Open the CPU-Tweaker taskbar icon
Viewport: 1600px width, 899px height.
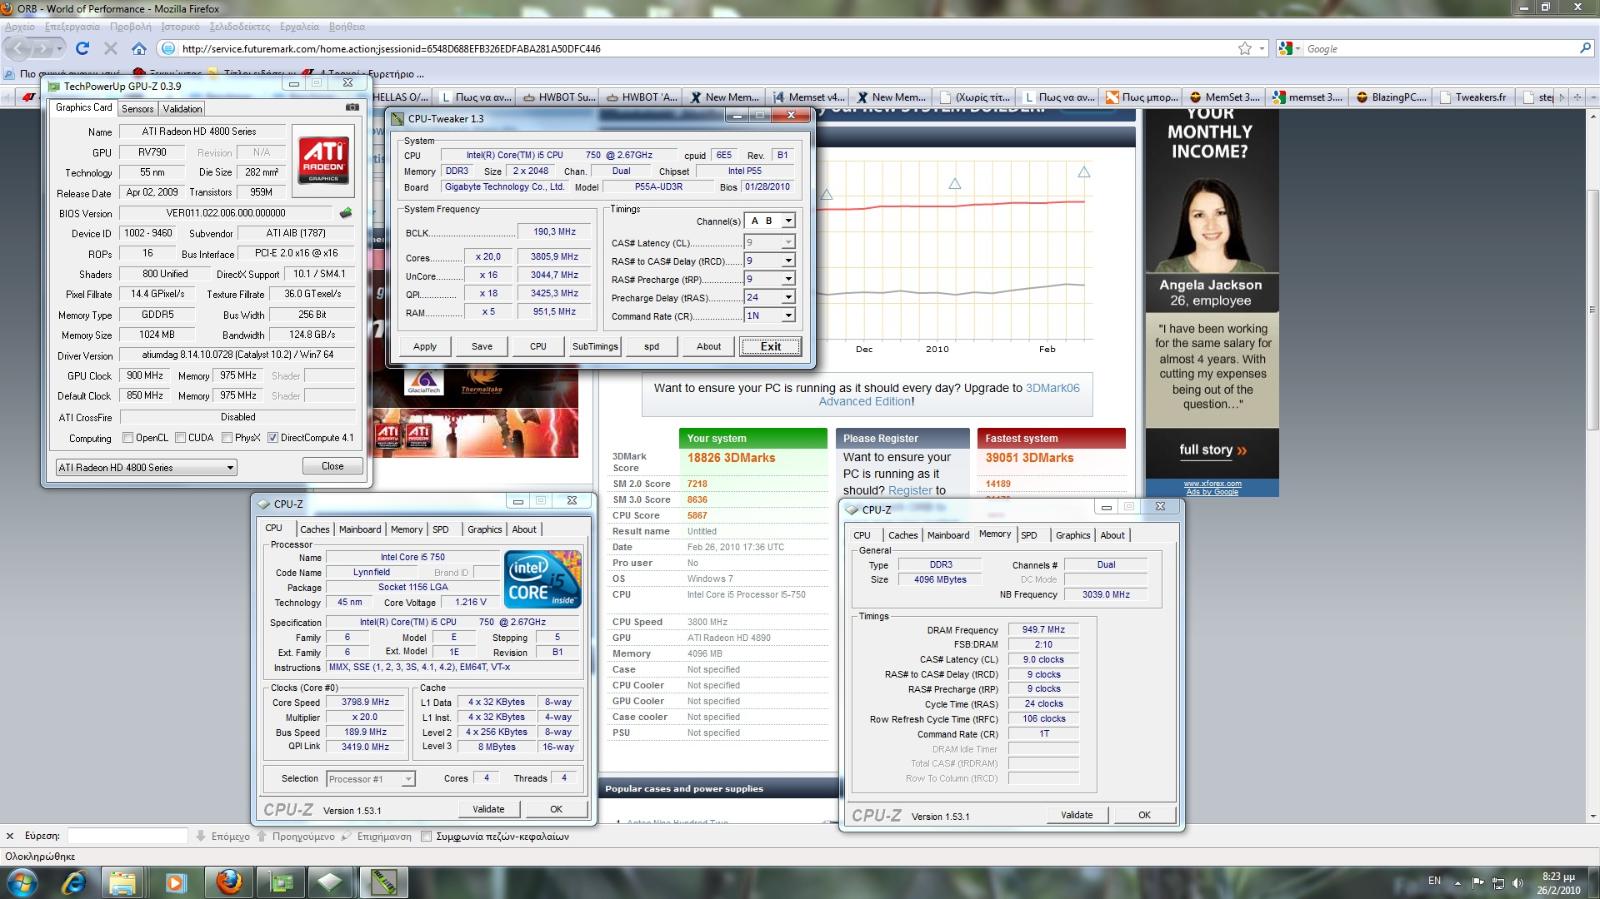(384, 882)
